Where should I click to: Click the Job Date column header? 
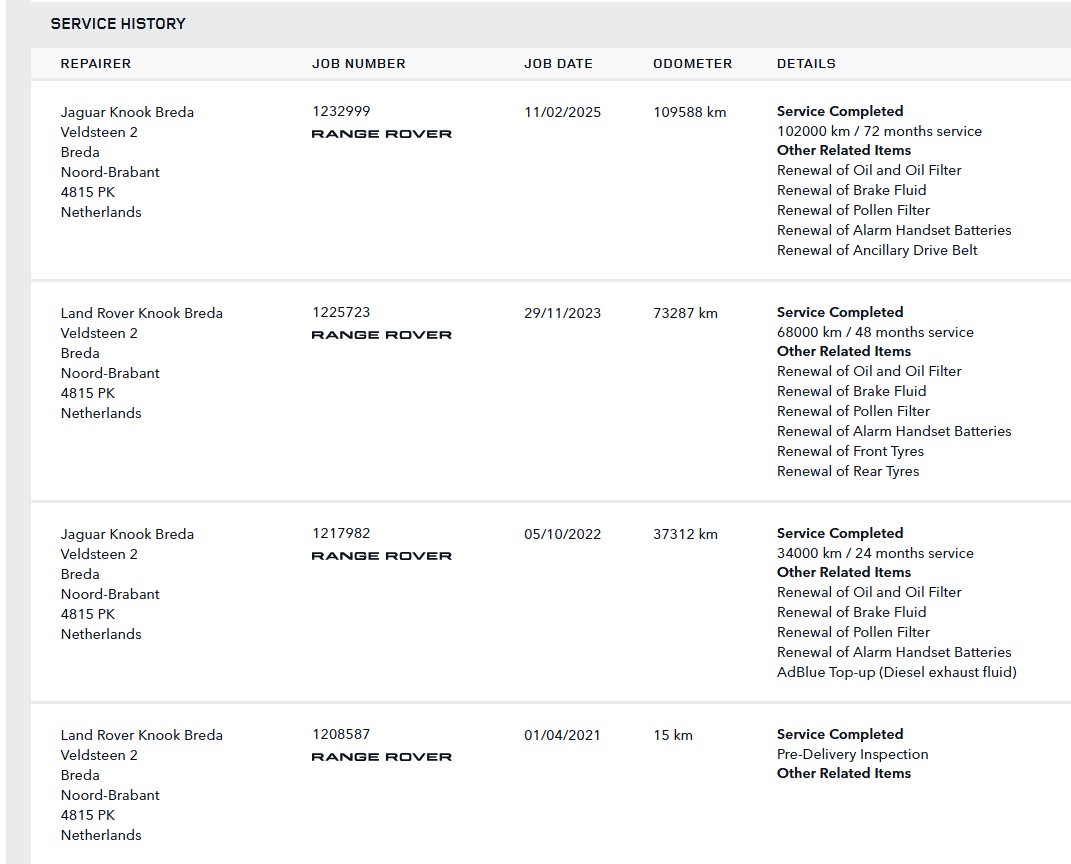[558, 63]
